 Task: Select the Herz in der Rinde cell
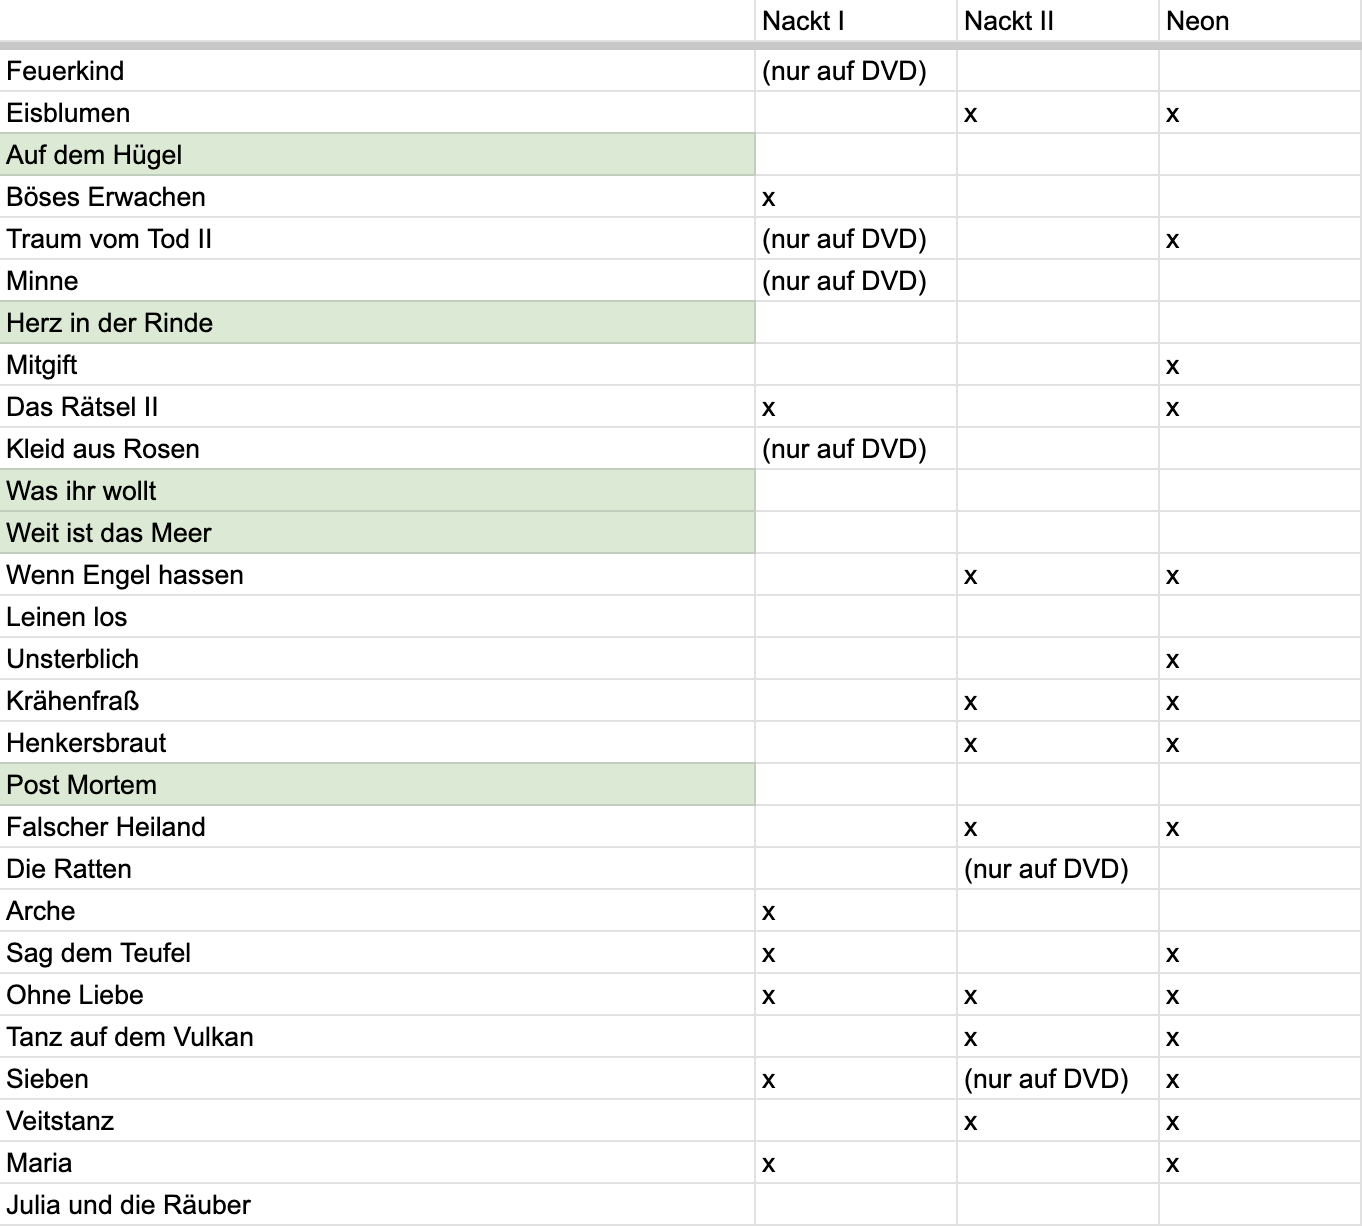(x=377, y=323)
